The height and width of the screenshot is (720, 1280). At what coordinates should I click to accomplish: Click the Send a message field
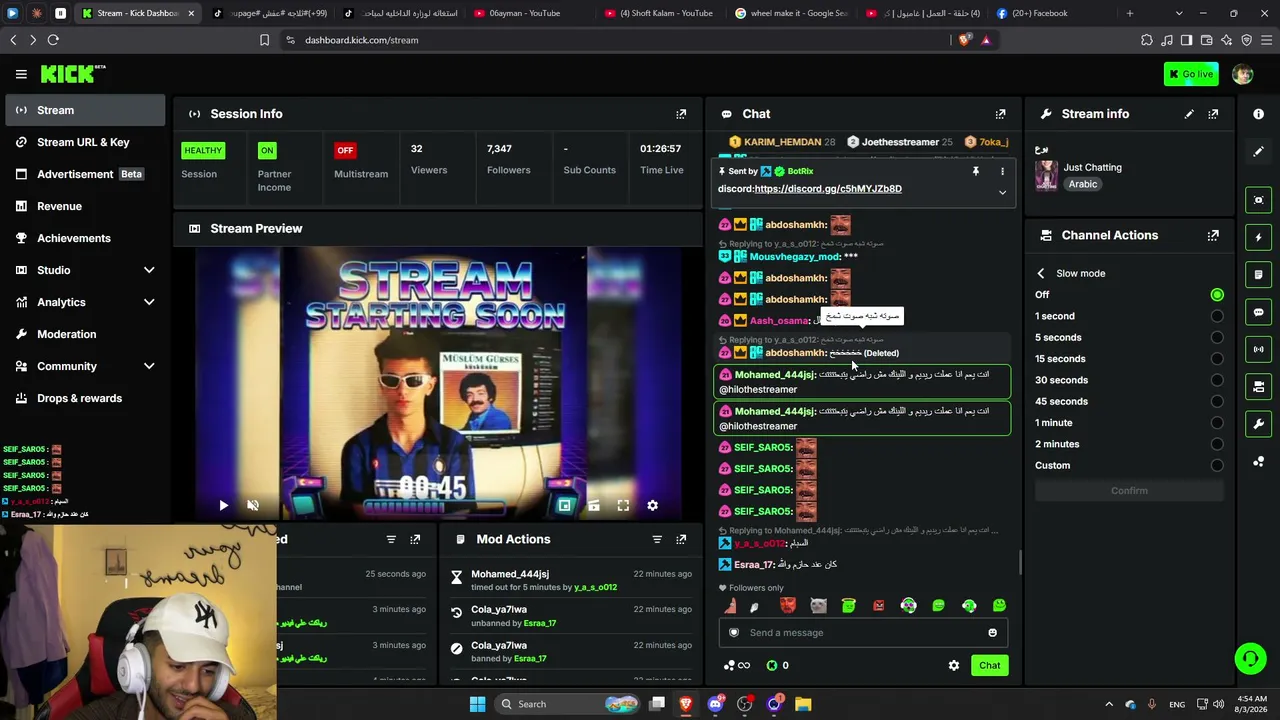click(x=864, y=633)
